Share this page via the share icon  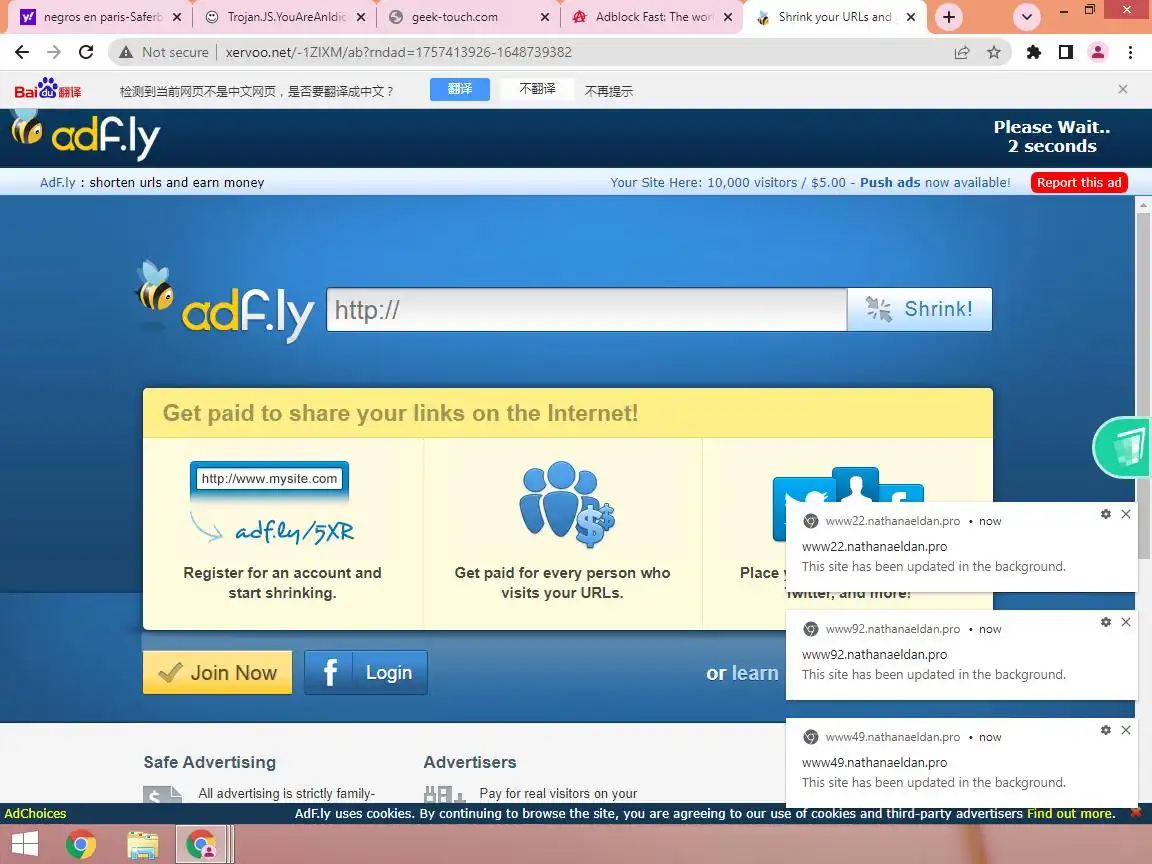(x=962, y=52)
